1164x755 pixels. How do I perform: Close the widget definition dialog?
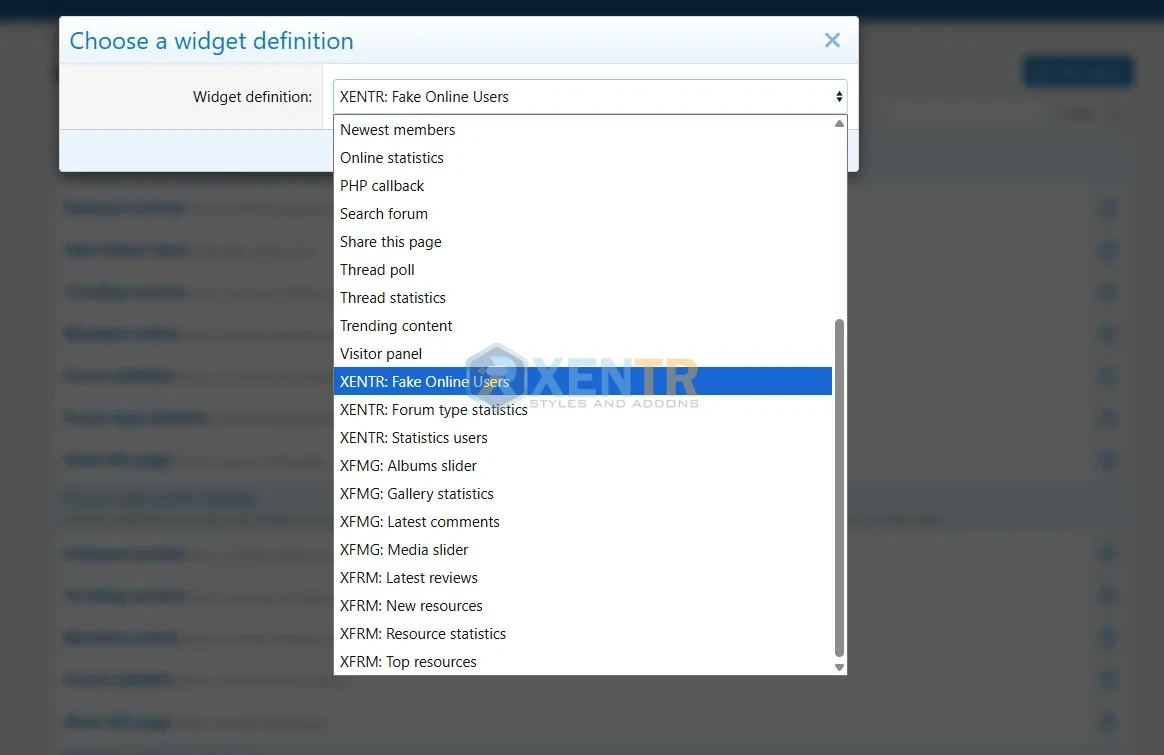pyautogui.click(x=832, y=40)
